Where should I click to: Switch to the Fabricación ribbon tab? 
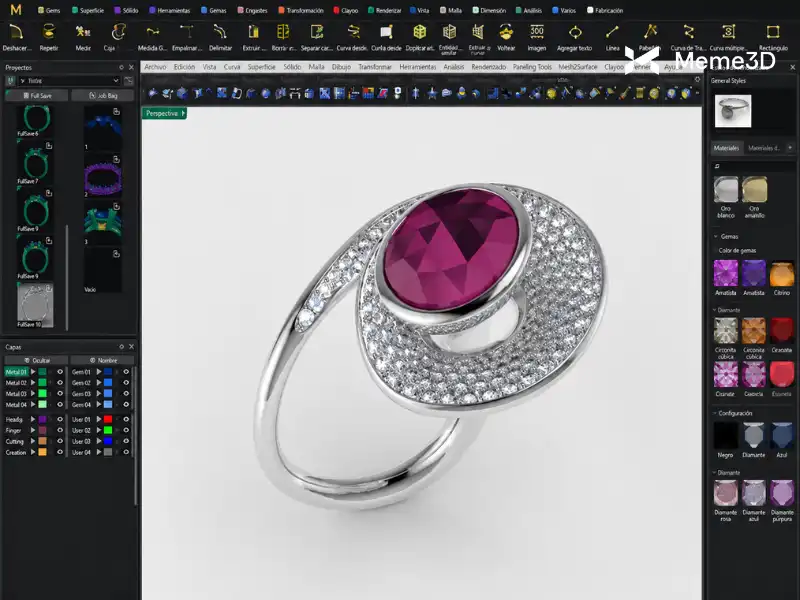[x=605, y=10]
